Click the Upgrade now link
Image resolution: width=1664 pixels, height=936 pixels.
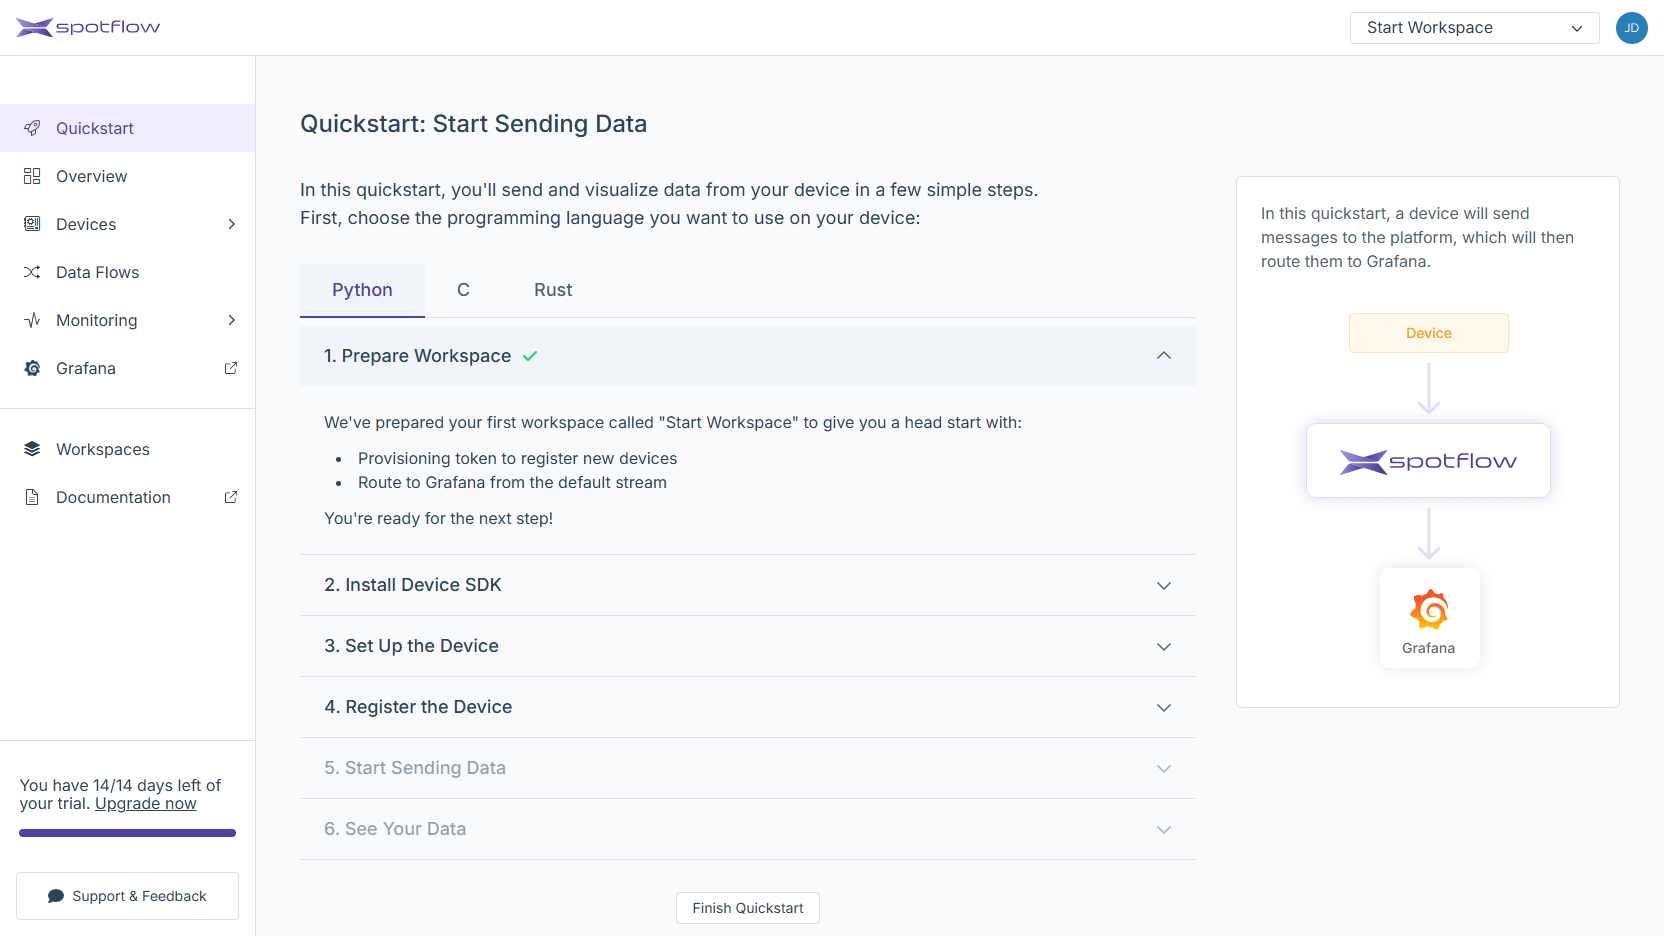[x=146, y=803]
